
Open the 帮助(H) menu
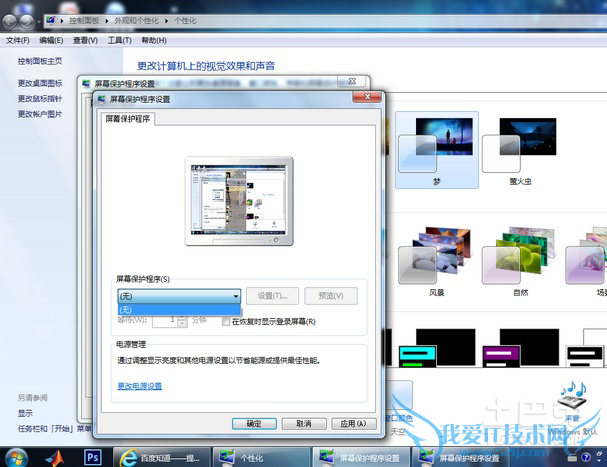pyautogui.click(x=154, y=40)
